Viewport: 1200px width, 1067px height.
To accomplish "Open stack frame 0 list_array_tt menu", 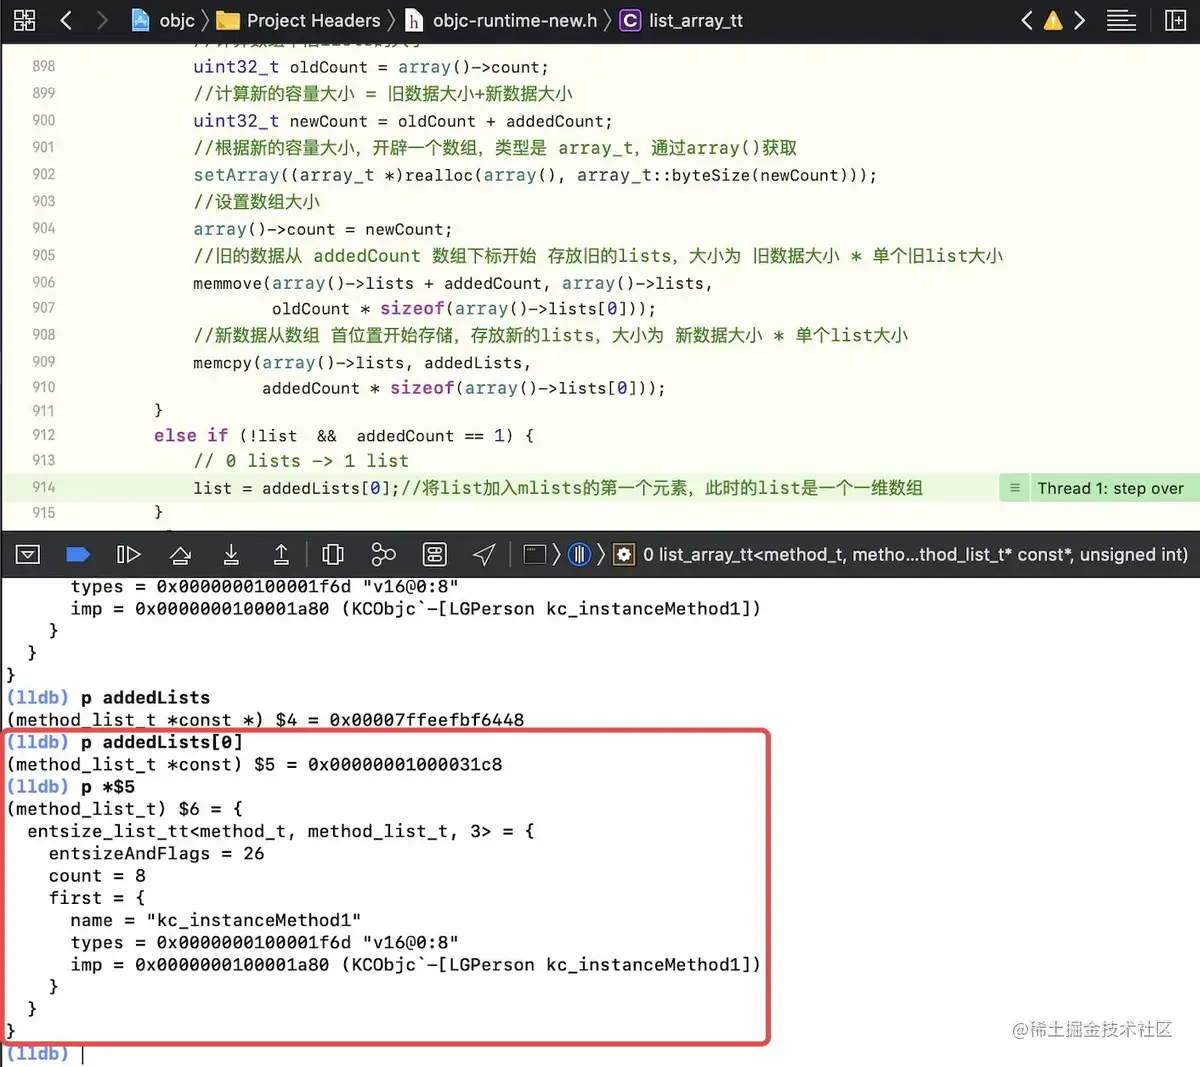I will (x=901, y=554).
